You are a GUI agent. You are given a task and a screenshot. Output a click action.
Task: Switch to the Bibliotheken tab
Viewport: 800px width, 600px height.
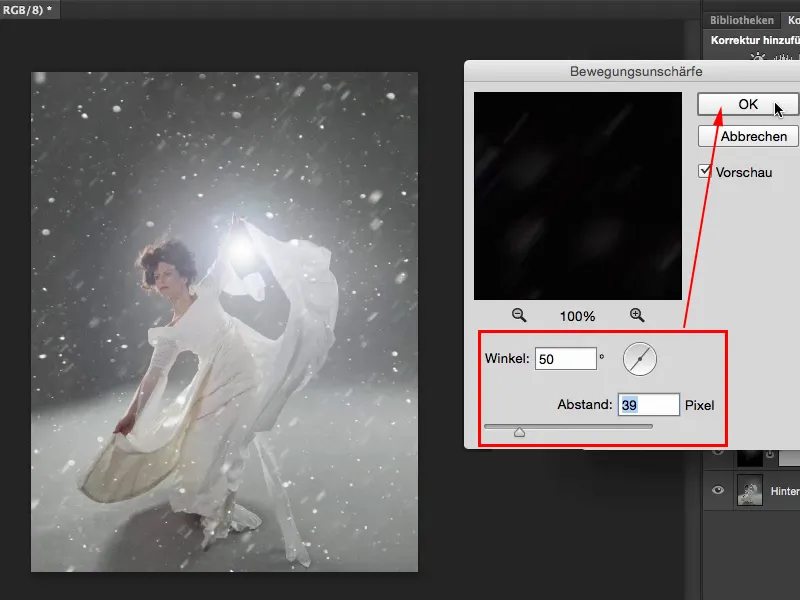(742, 20)
